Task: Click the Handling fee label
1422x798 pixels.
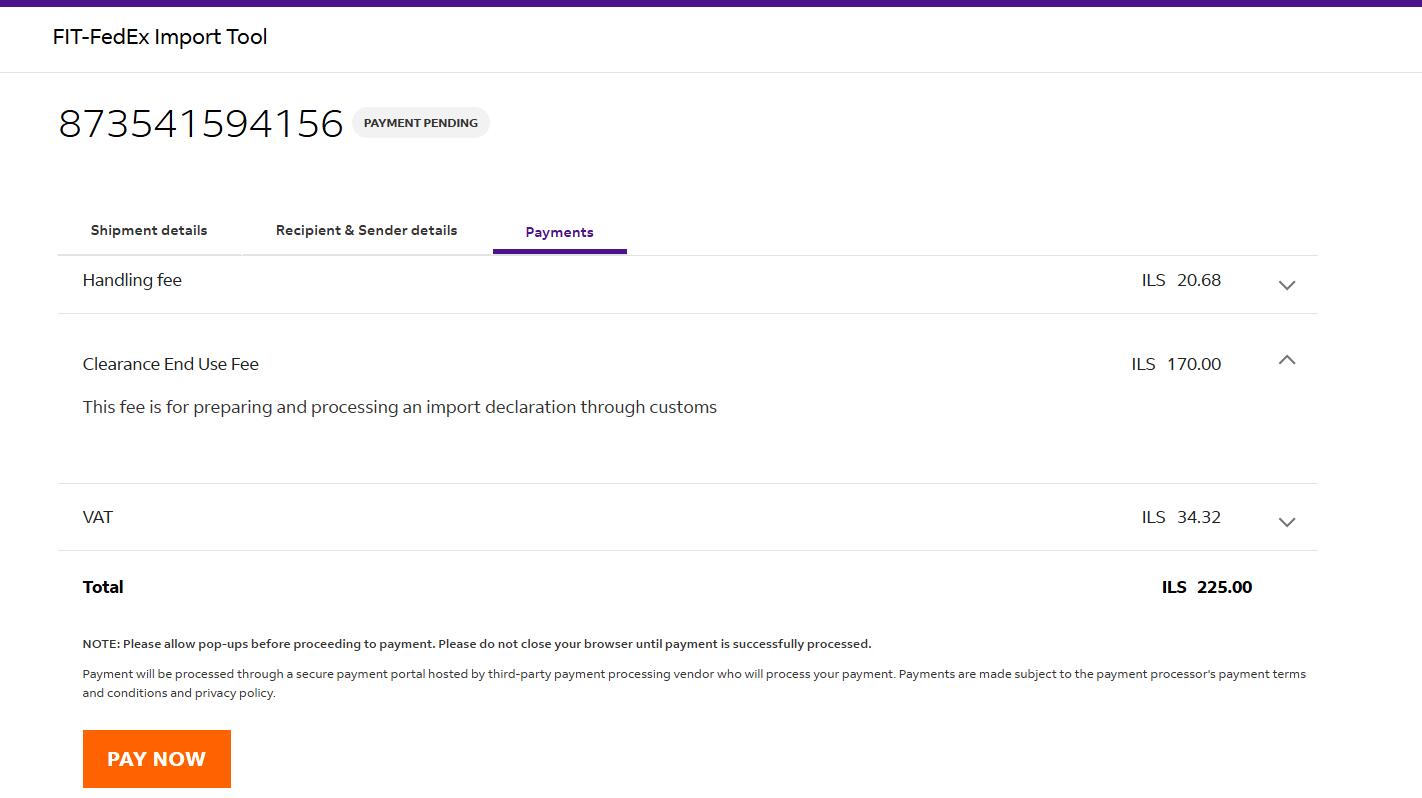Action: point(132,280)
